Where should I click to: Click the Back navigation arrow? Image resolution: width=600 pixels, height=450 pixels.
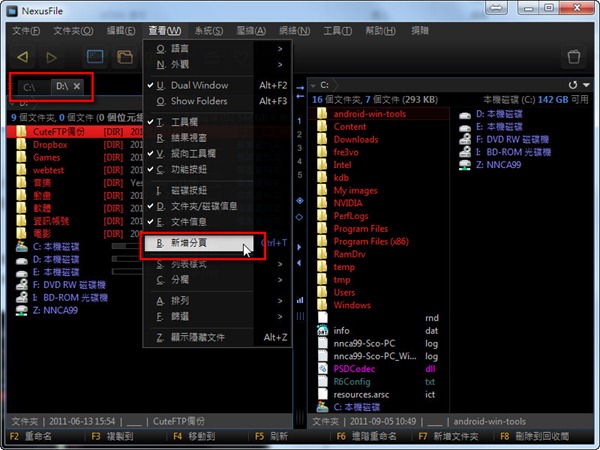tap(23, 57)
